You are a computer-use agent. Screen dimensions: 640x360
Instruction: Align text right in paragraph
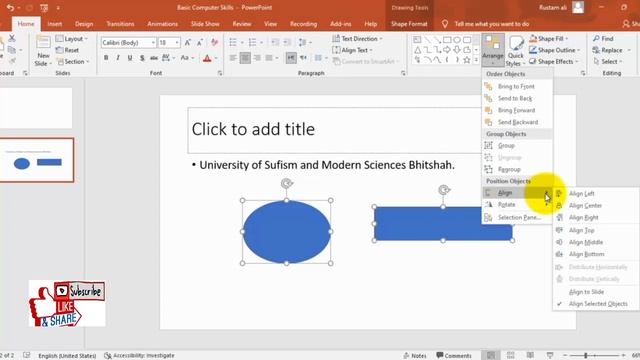click(x=257, y=58)
